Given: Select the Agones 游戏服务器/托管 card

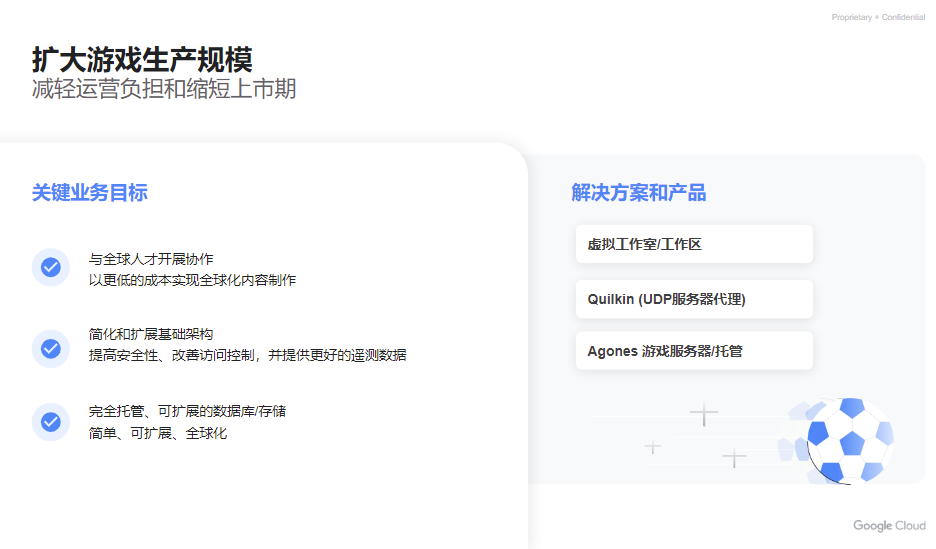Looking at the screenshot, I should click(x=694, y=351).
